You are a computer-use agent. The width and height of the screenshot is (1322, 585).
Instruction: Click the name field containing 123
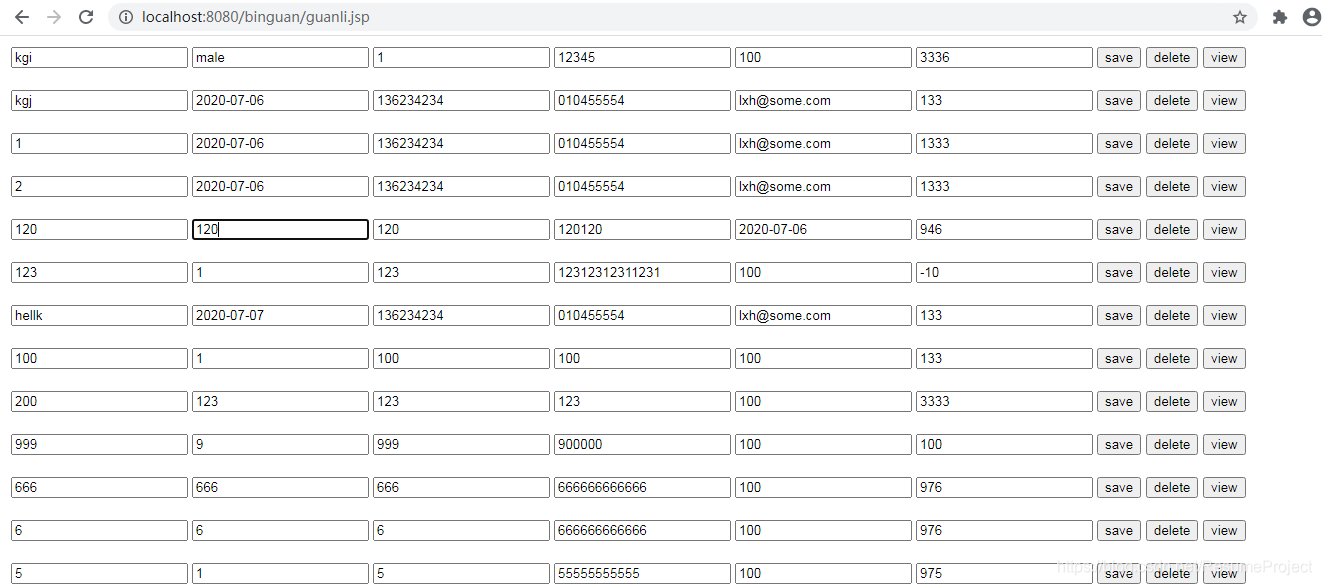point(99,273)
